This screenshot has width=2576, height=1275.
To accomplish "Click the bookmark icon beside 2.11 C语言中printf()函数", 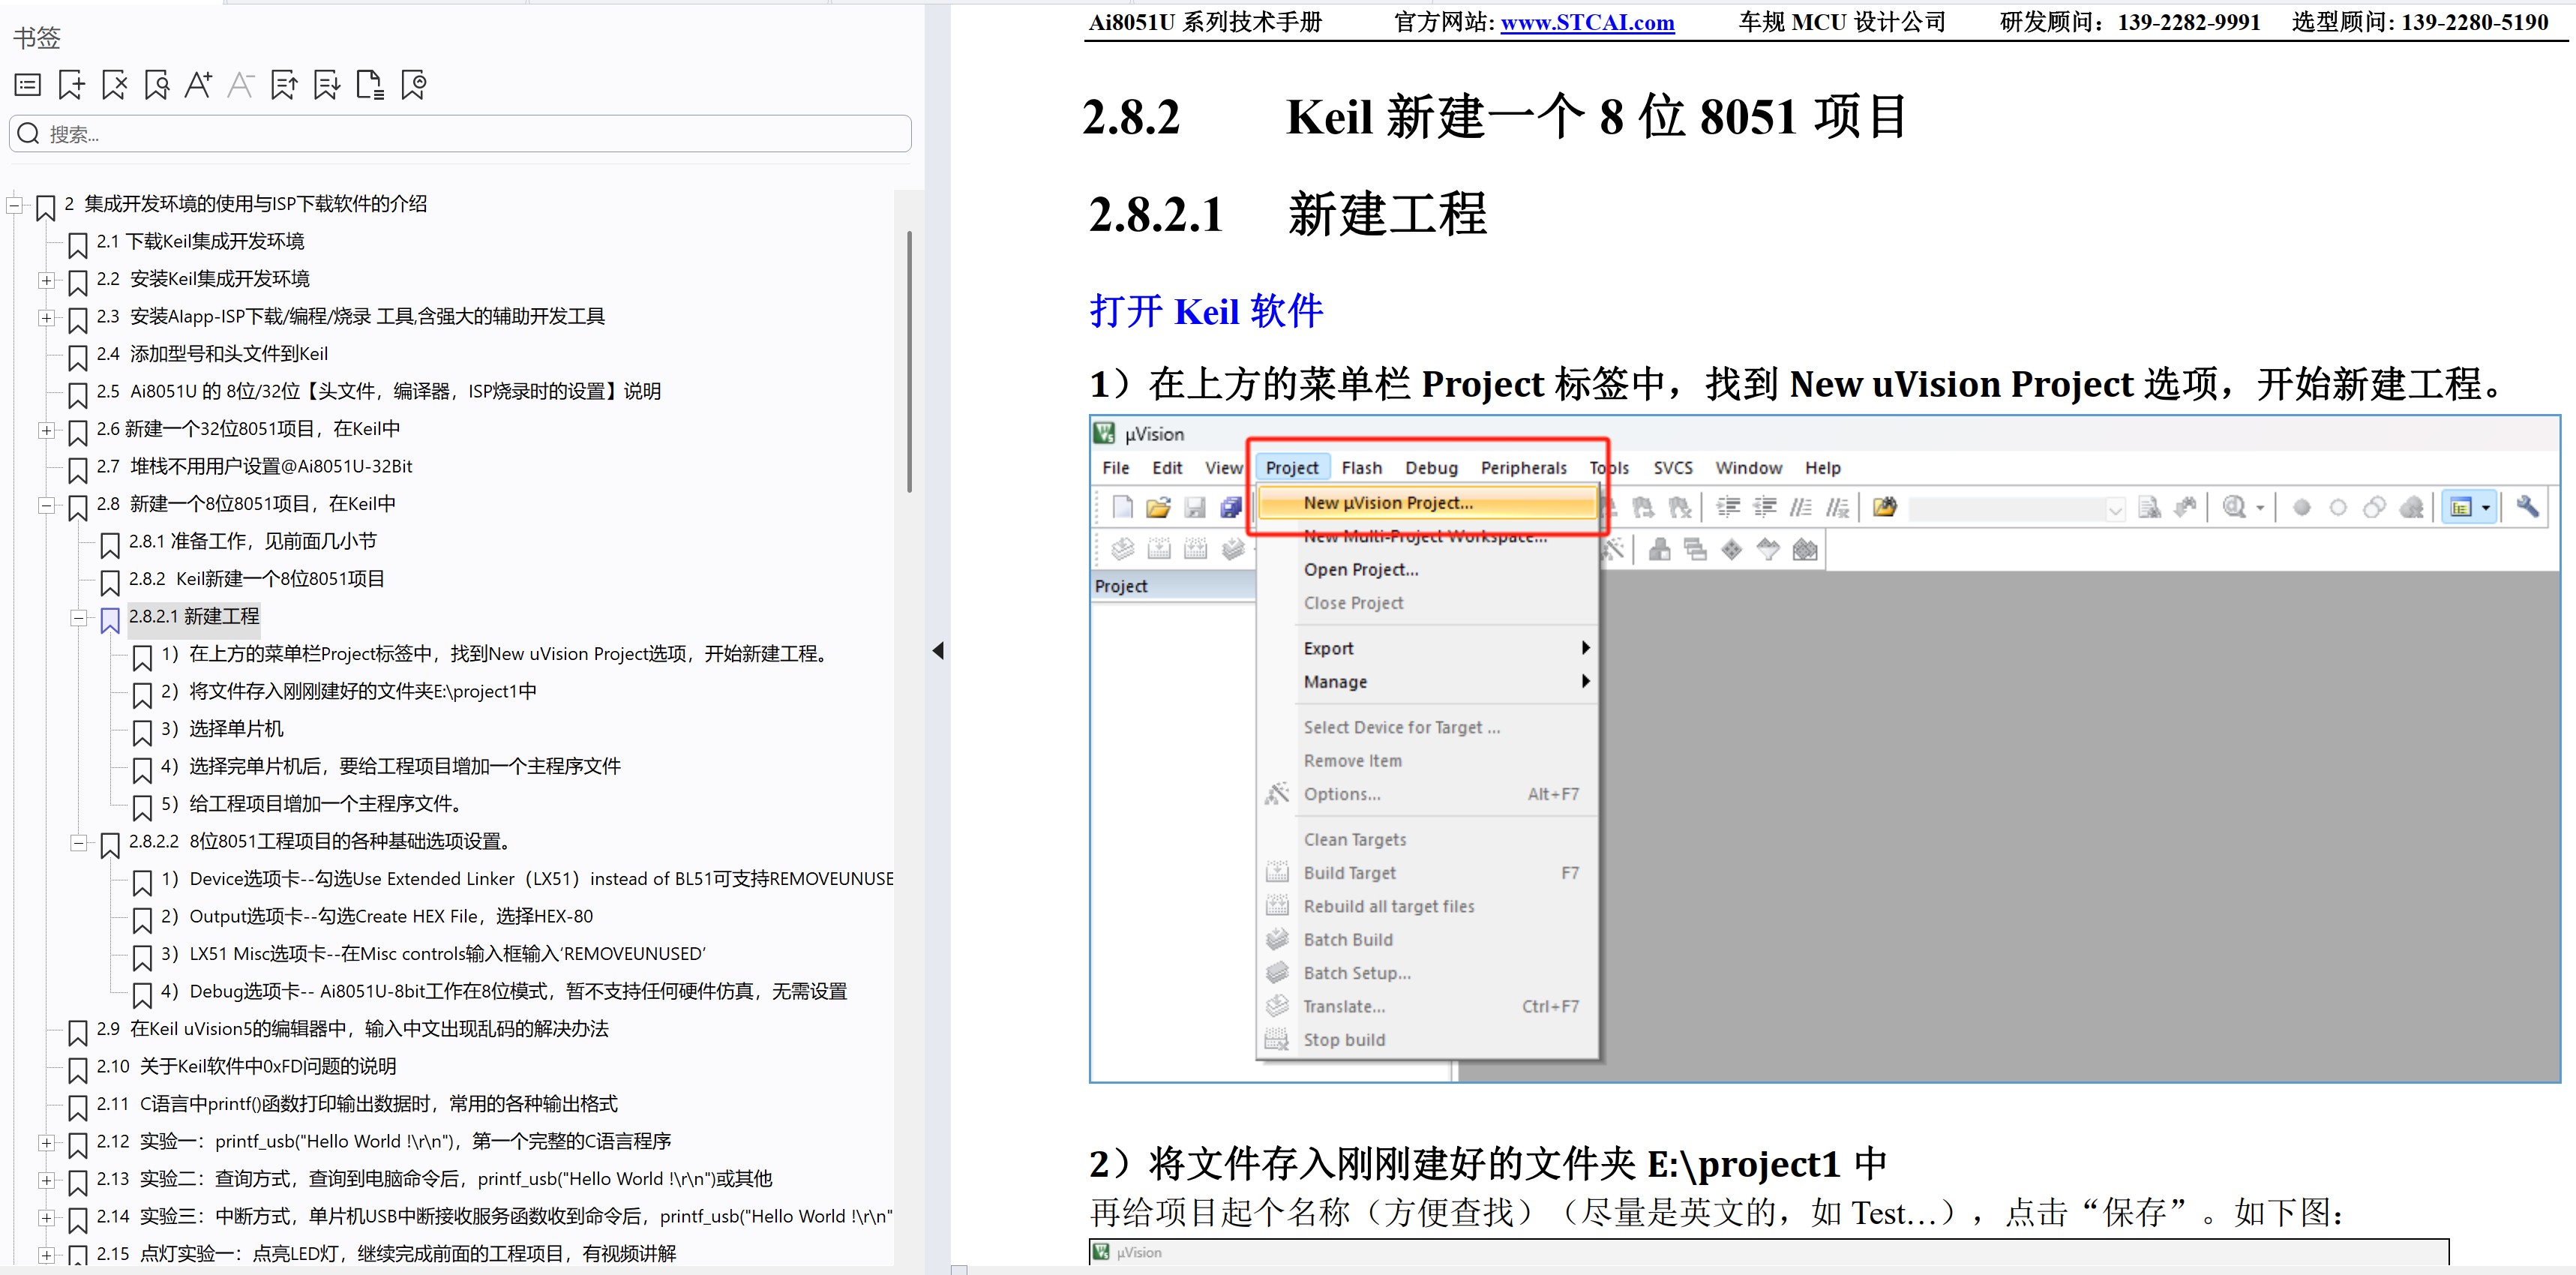I will pos(77,1107).
